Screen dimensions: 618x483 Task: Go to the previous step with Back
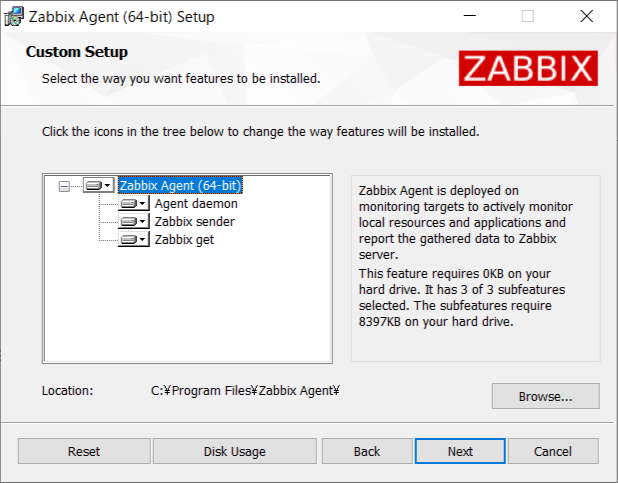(x=367, y=451)
